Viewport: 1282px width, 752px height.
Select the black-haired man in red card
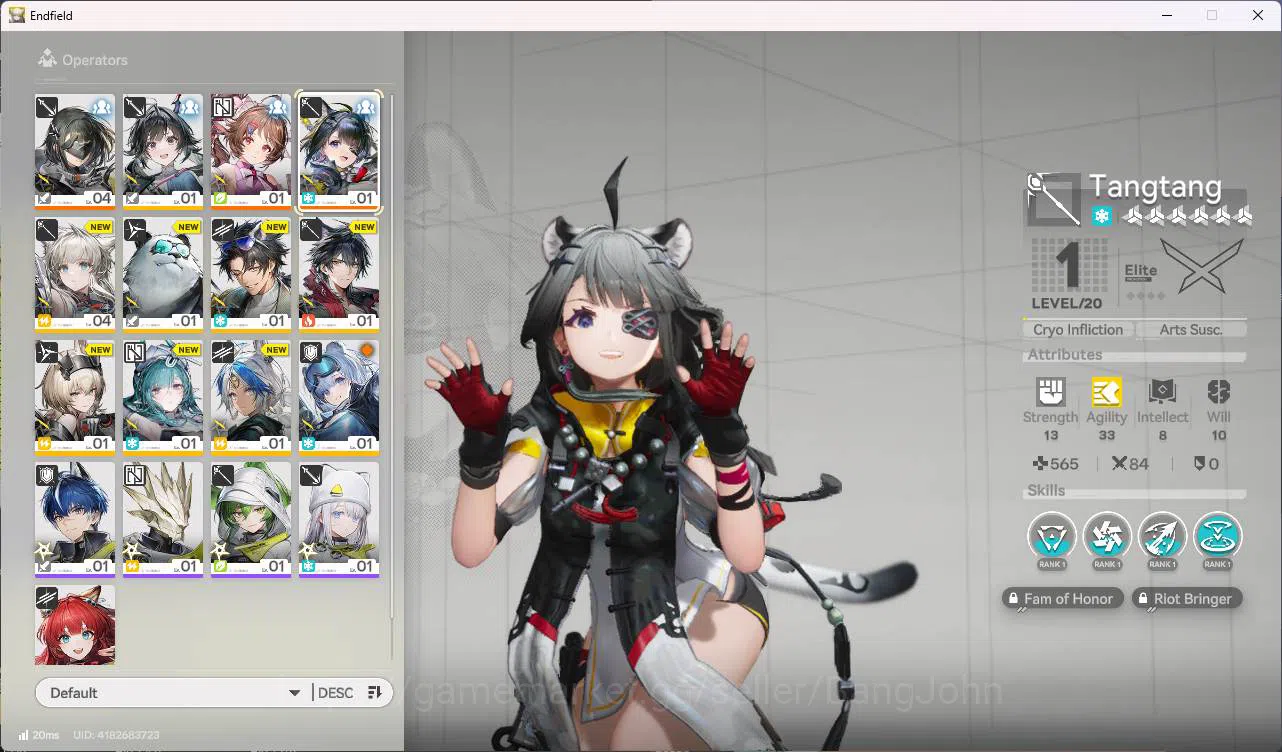339,275
